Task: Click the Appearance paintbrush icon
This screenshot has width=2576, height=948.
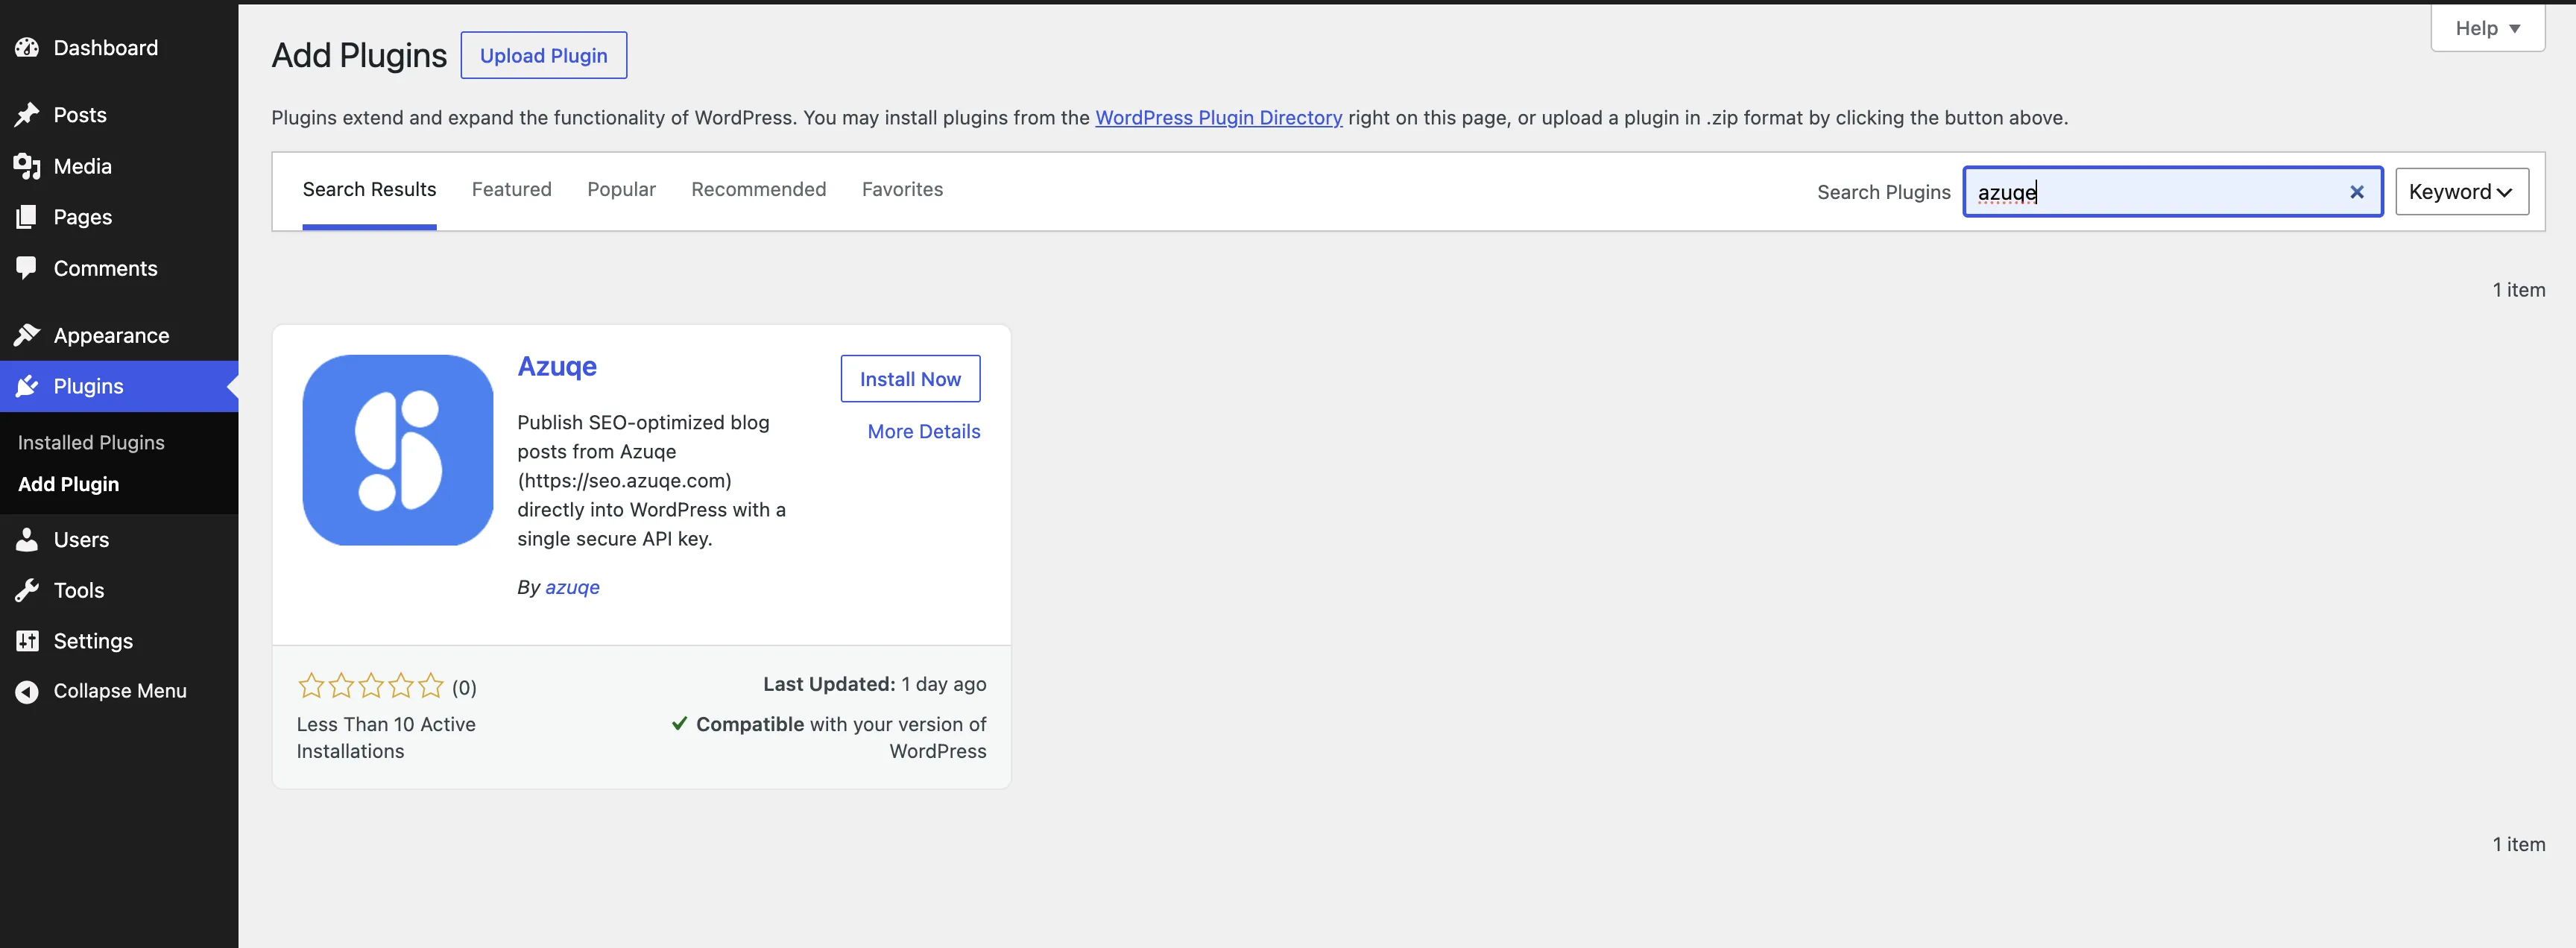Action: tap(27, 335)
